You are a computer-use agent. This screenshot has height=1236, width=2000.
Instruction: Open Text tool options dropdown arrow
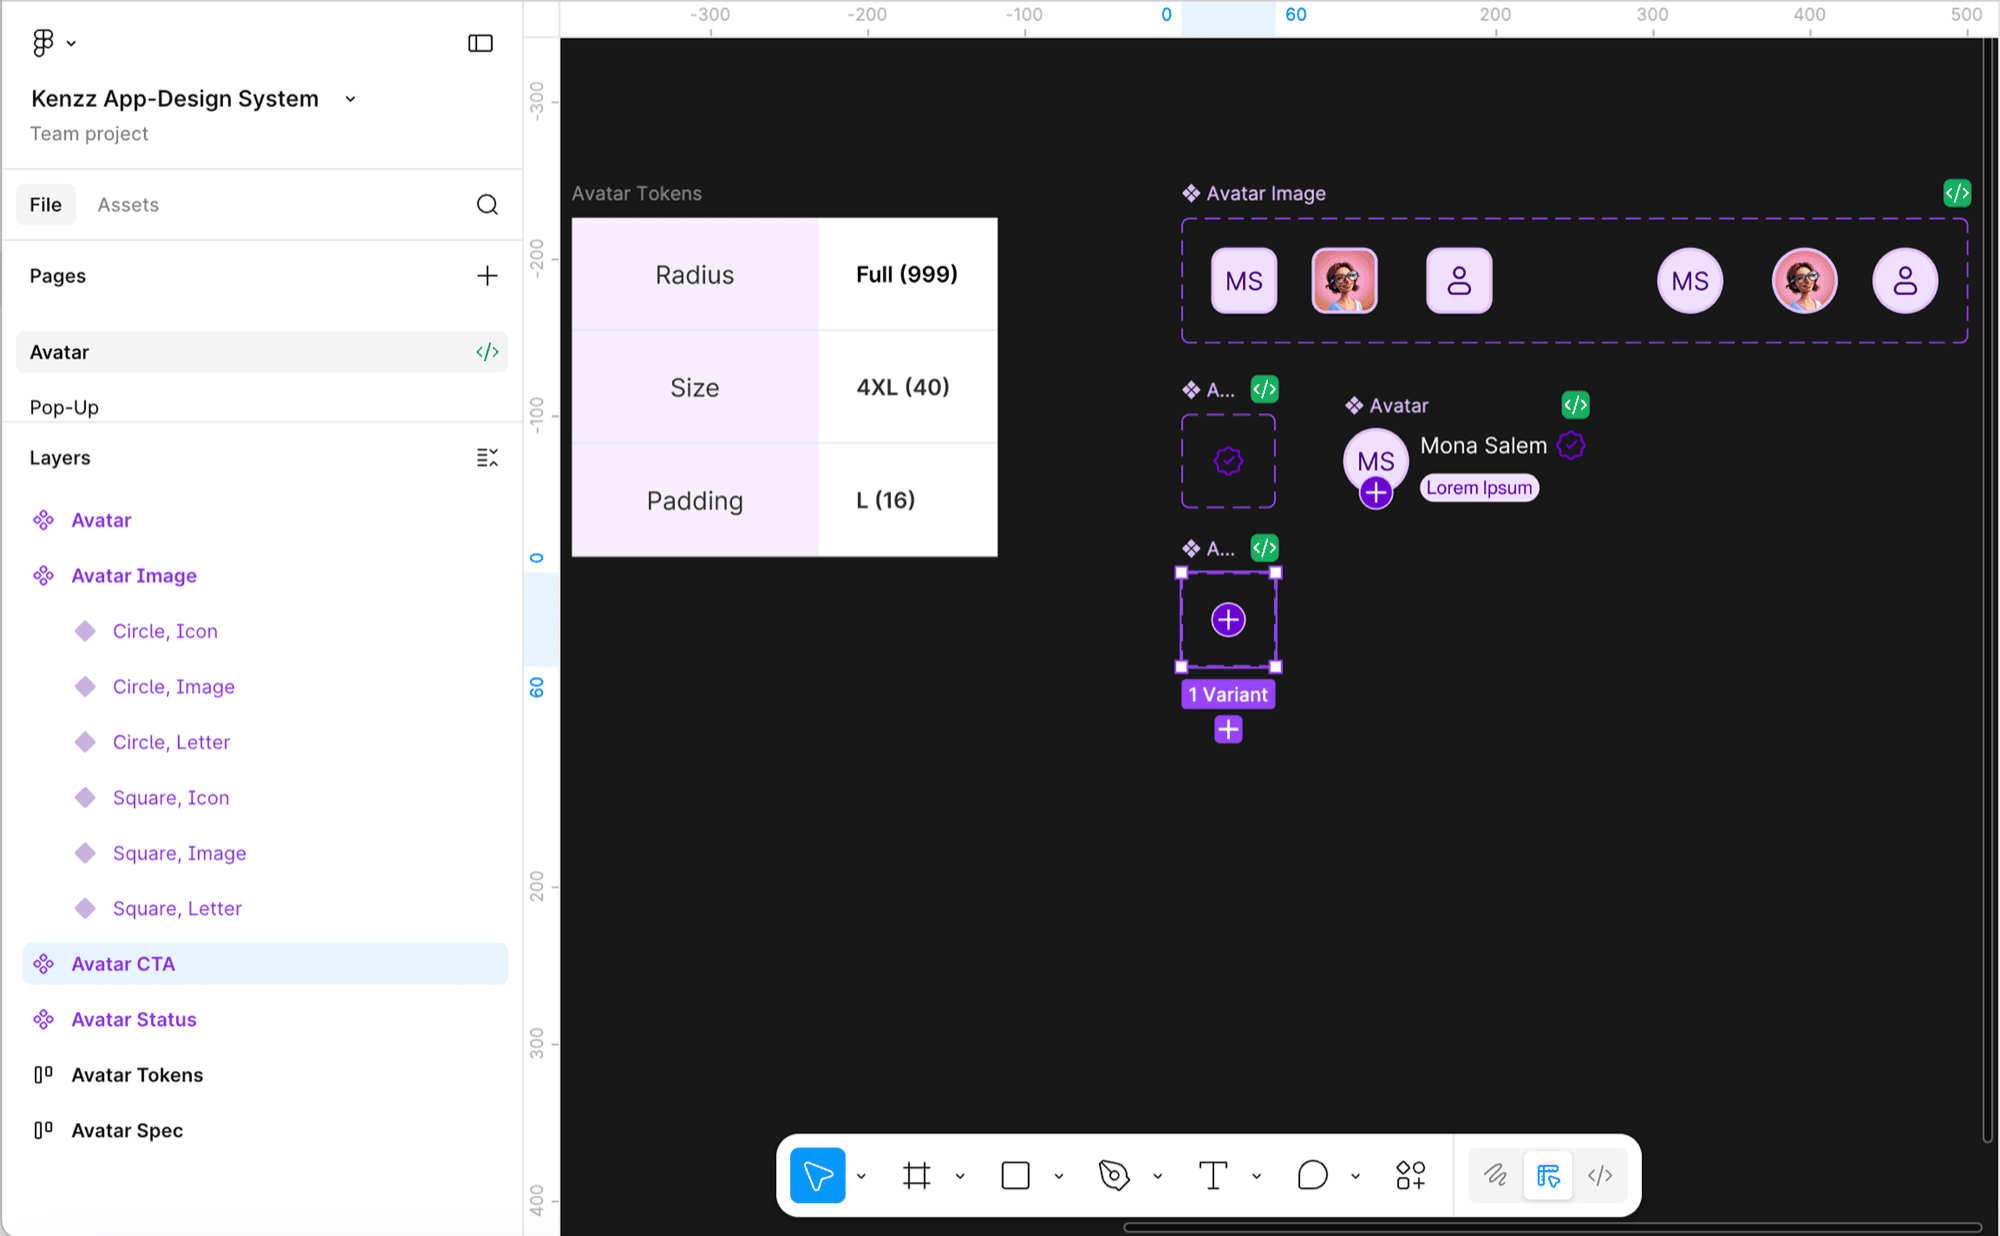point(1256,1177)
